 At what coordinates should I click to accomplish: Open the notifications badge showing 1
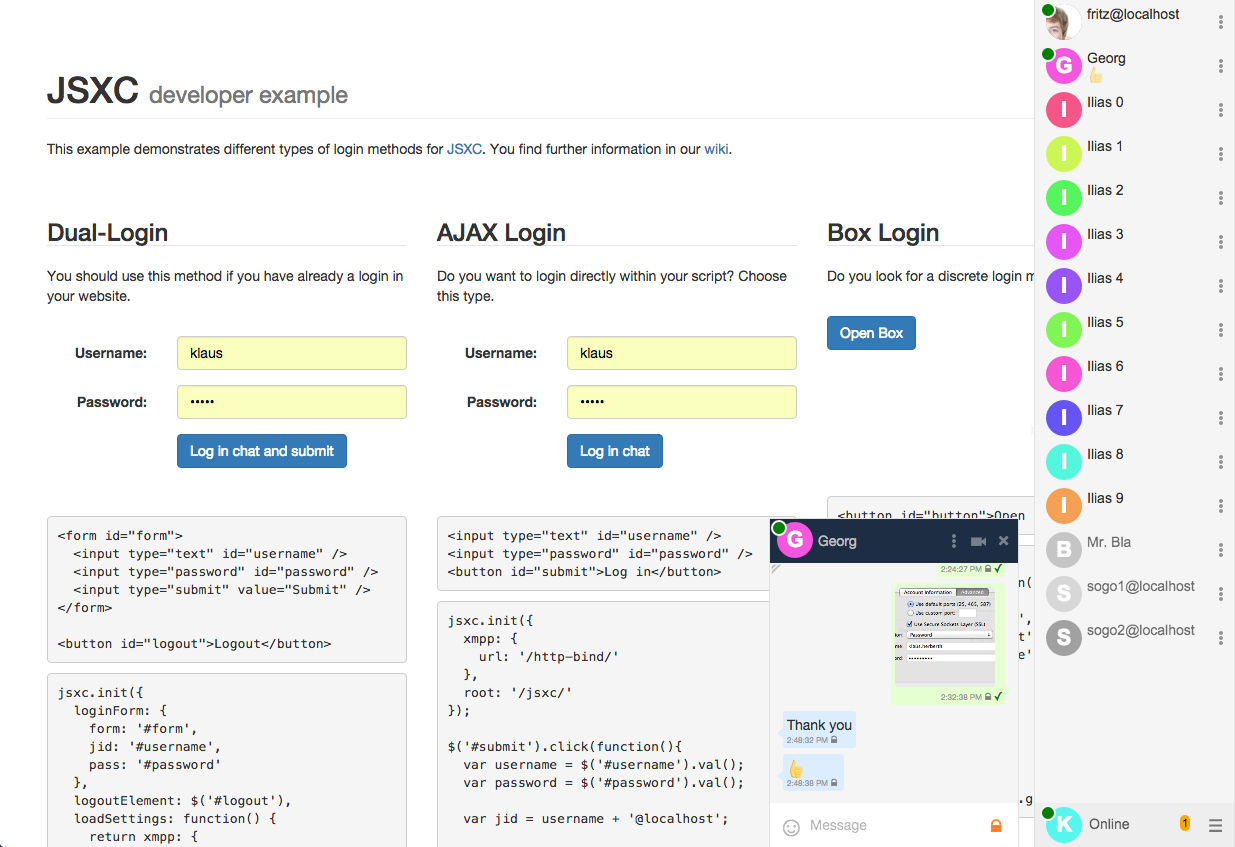1185,823
